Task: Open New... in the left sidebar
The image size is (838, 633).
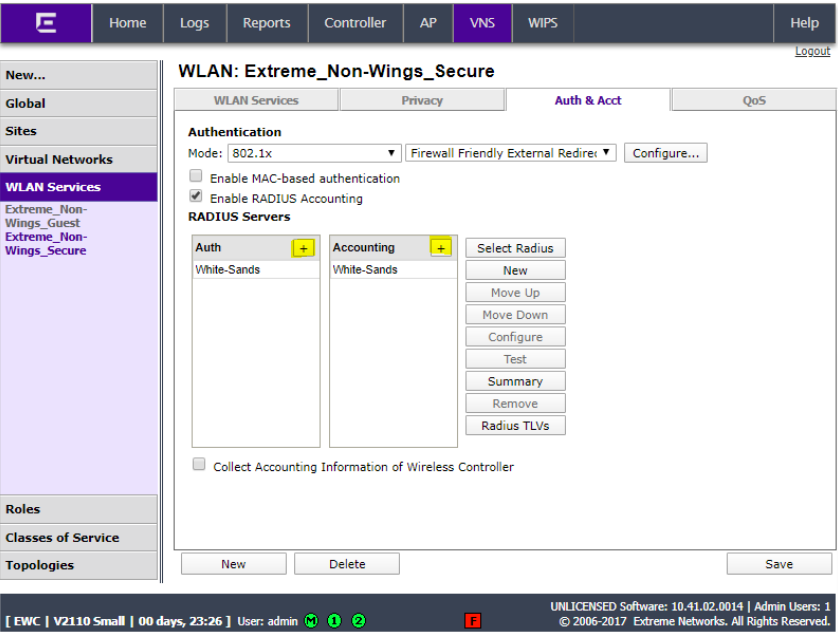Action: point(79,75)
